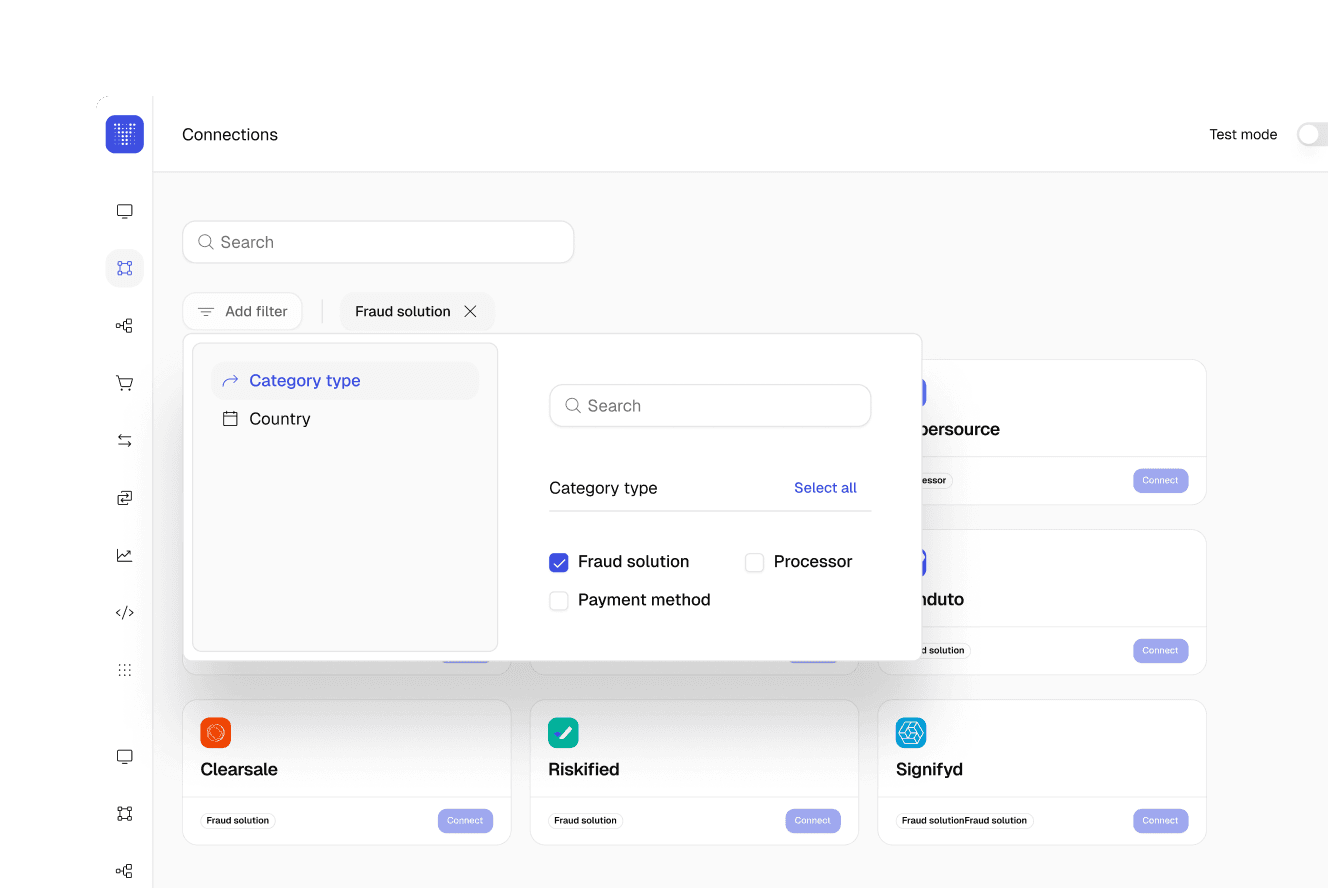Click Connect on the Konduto card

(x=1161, y=650)
